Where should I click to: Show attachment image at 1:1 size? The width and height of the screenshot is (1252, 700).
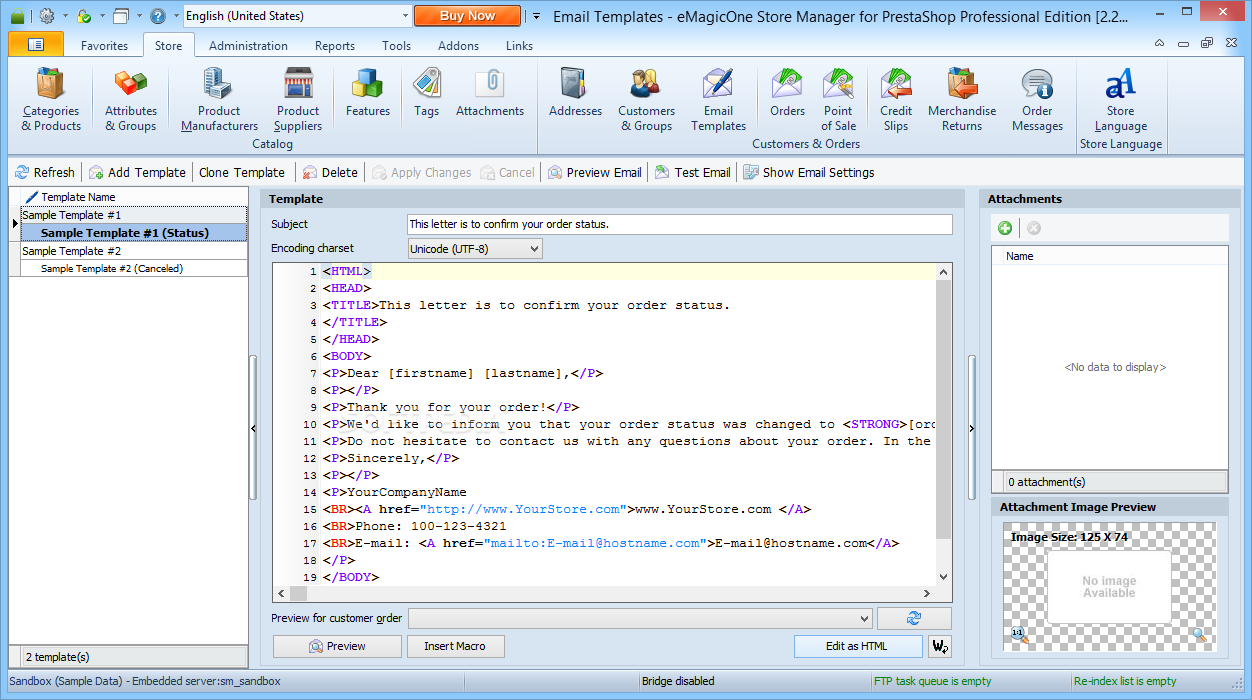click(1018, 634)
